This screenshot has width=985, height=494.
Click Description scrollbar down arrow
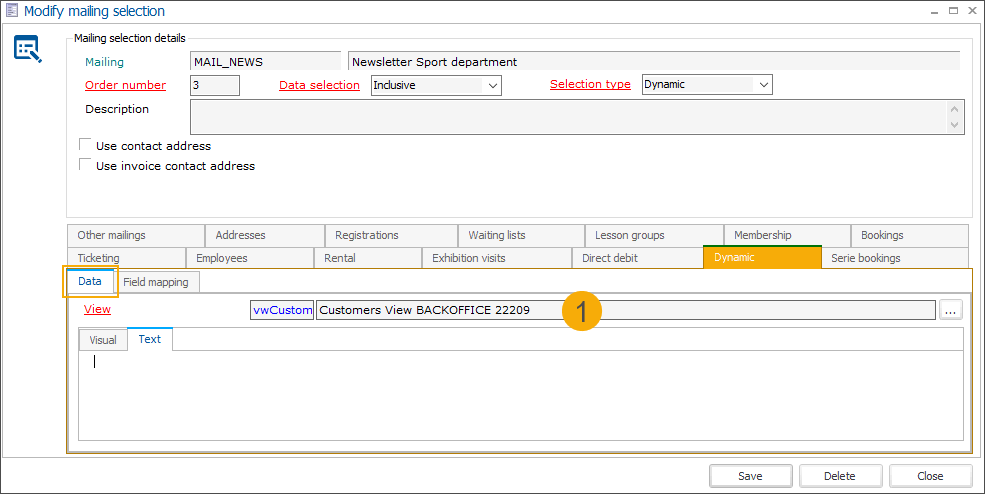954,124
